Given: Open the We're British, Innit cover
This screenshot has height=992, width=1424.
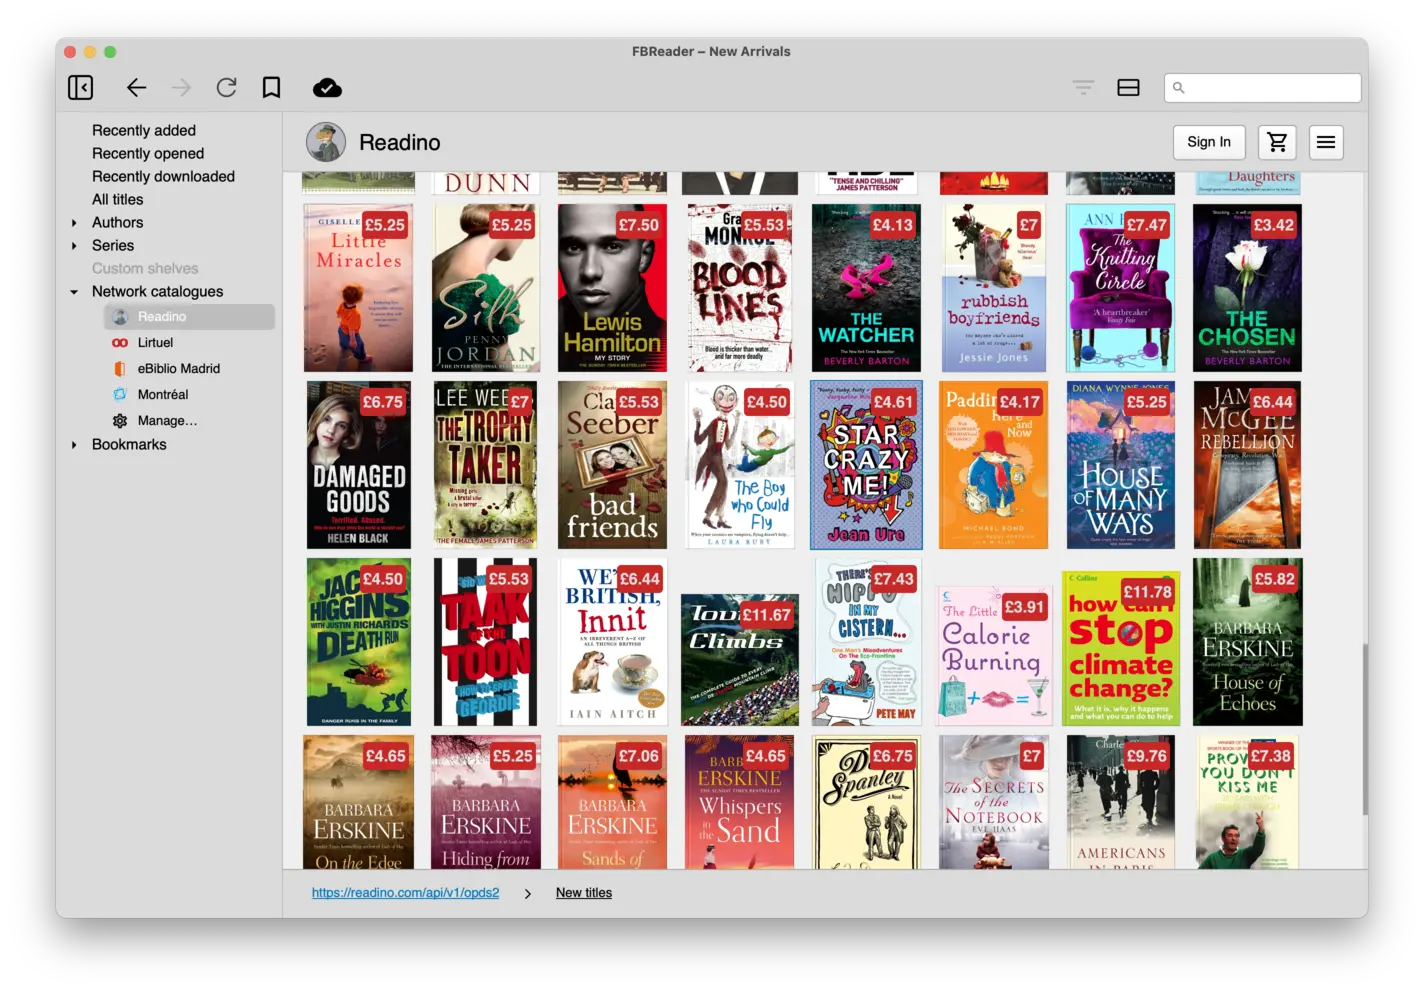Looking at the screenshot, I should point(612,642).
